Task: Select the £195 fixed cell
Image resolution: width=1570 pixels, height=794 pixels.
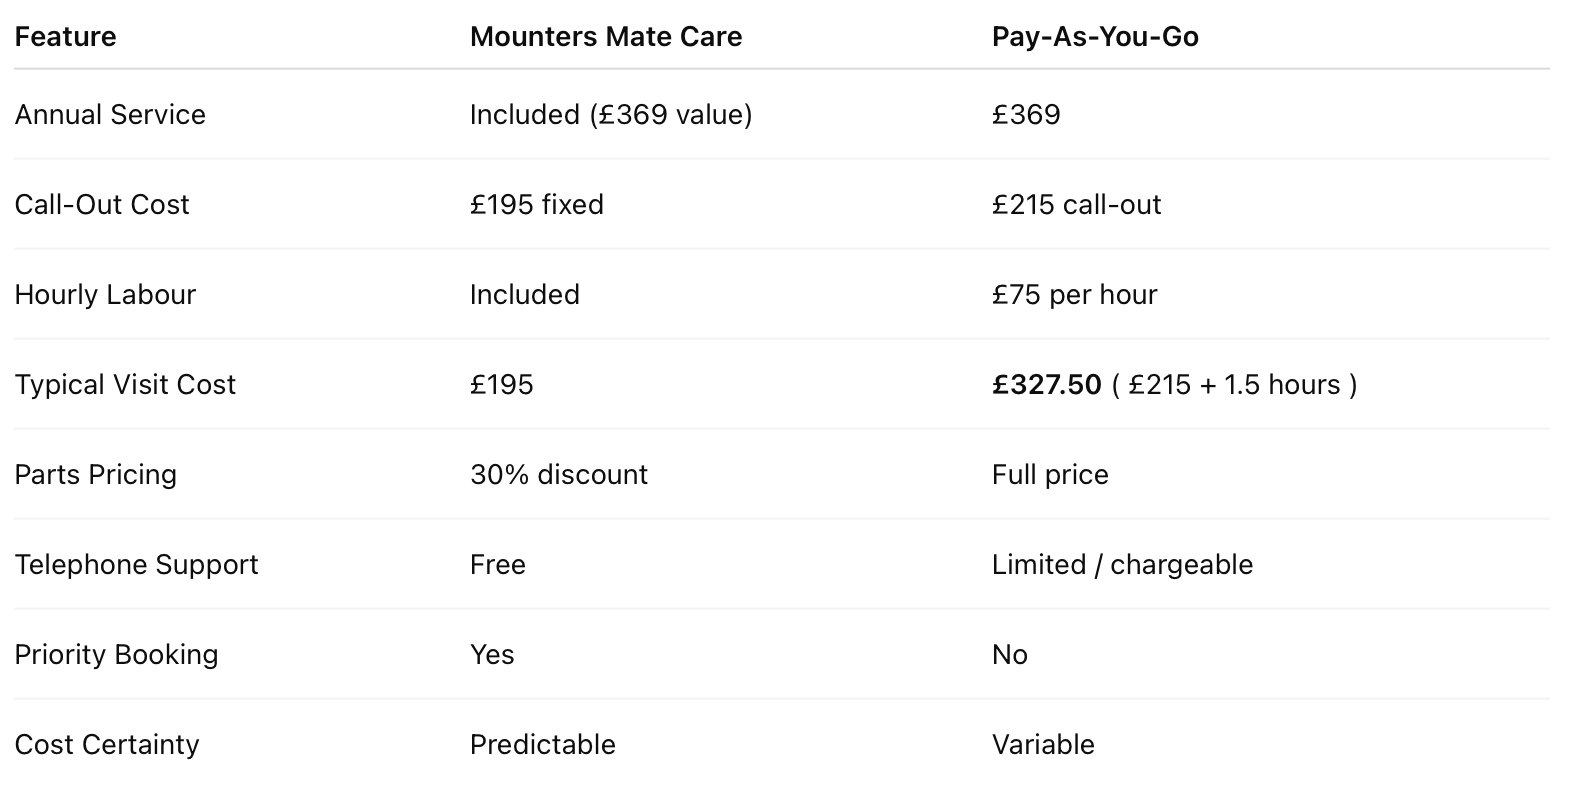Action: (x=537, y=205)
